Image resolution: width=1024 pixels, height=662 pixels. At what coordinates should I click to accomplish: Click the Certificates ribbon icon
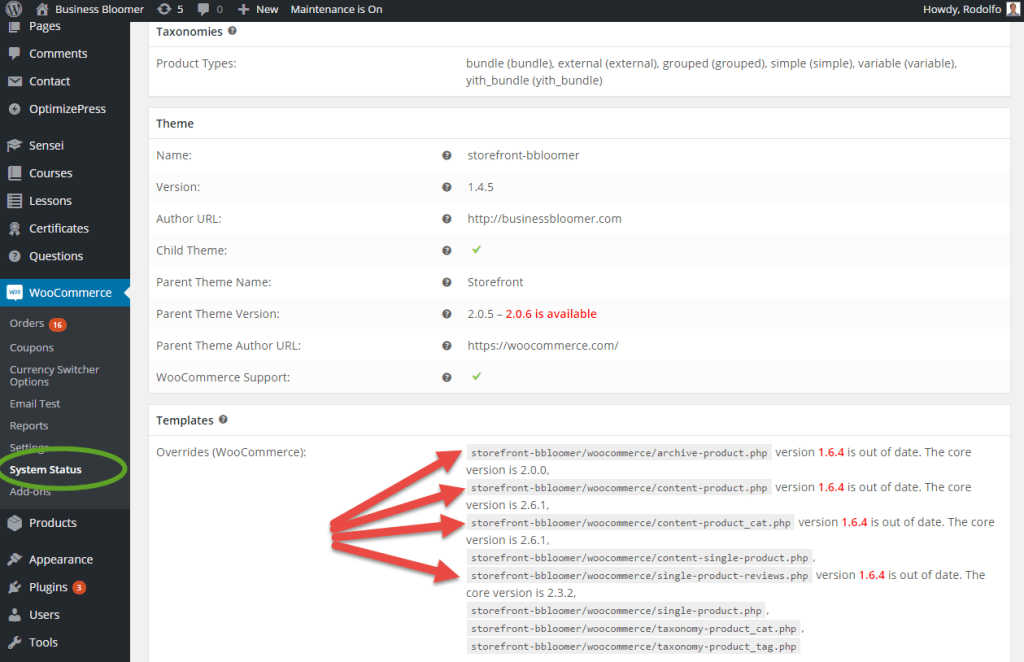click(14, 229)
